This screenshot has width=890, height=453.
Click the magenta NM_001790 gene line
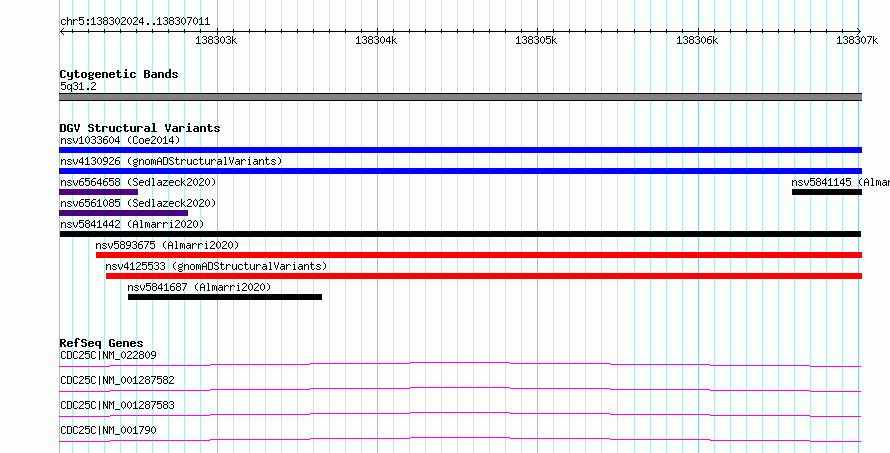pos(460,439)
